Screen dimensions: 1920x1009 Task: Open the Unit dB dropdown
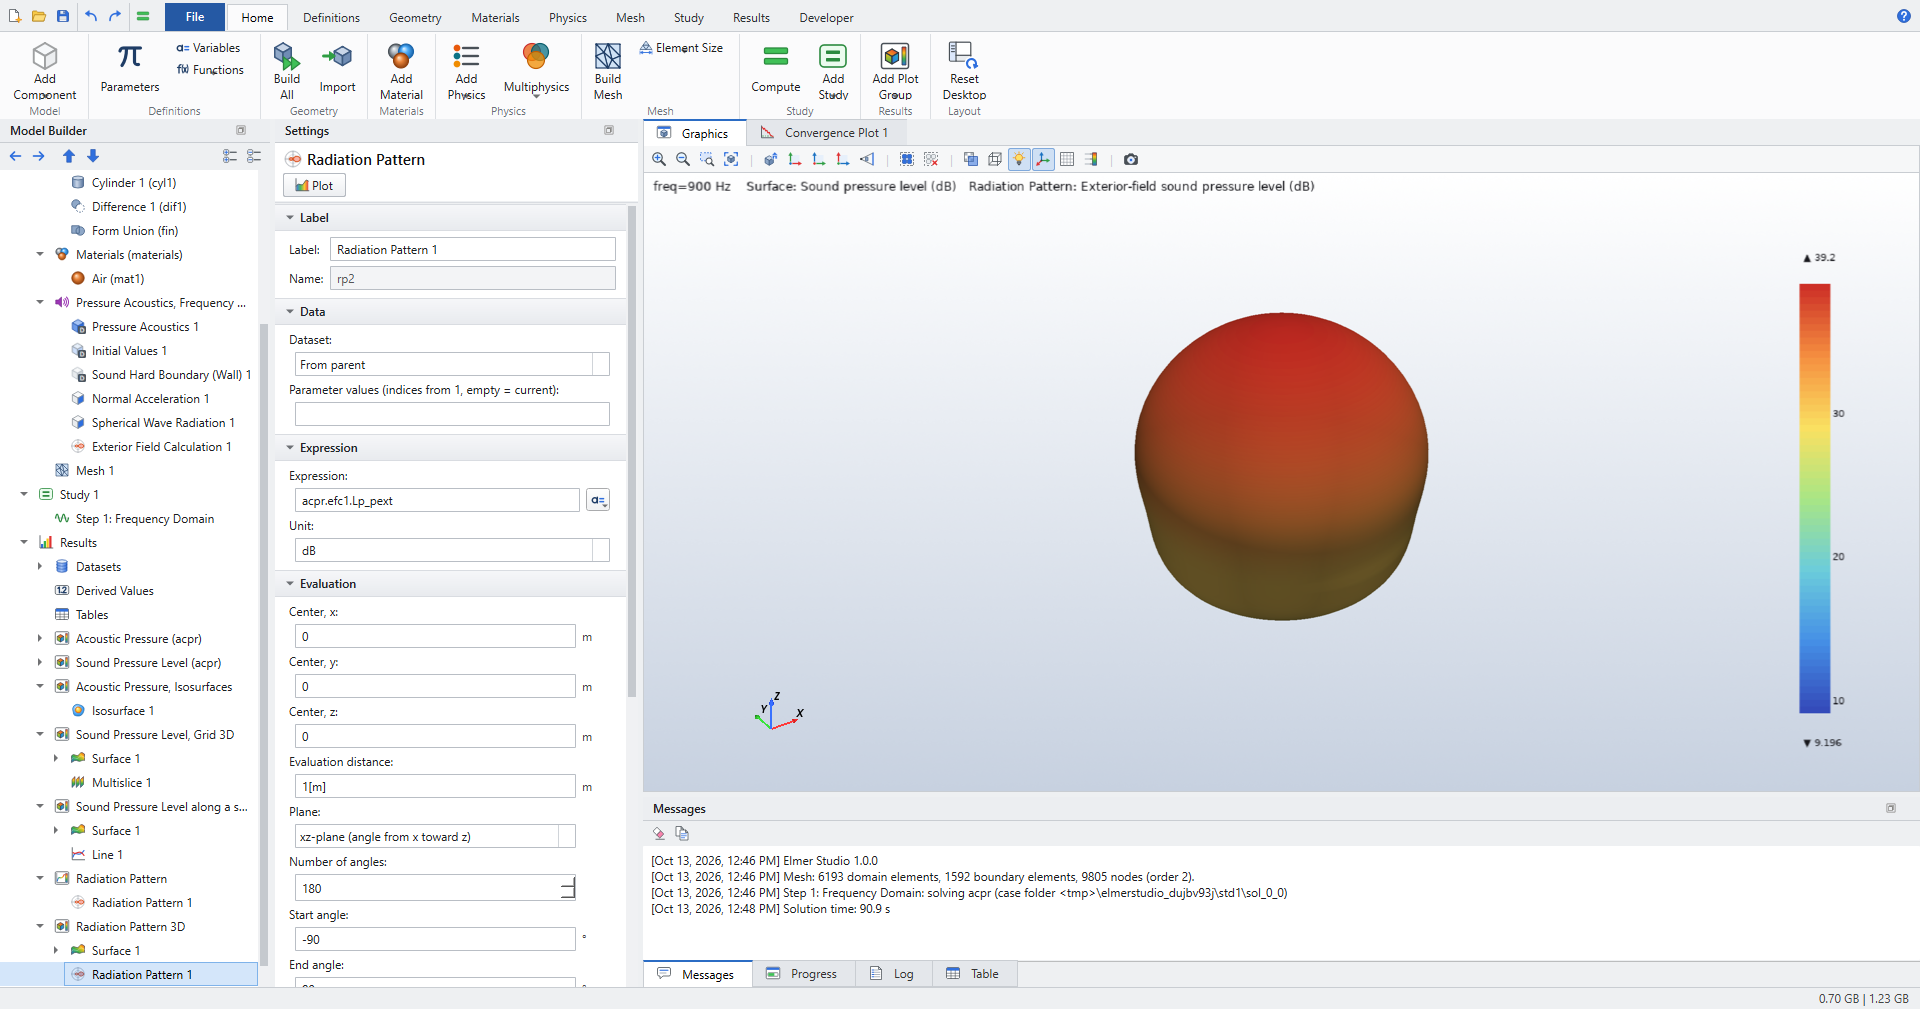point(601,551)
